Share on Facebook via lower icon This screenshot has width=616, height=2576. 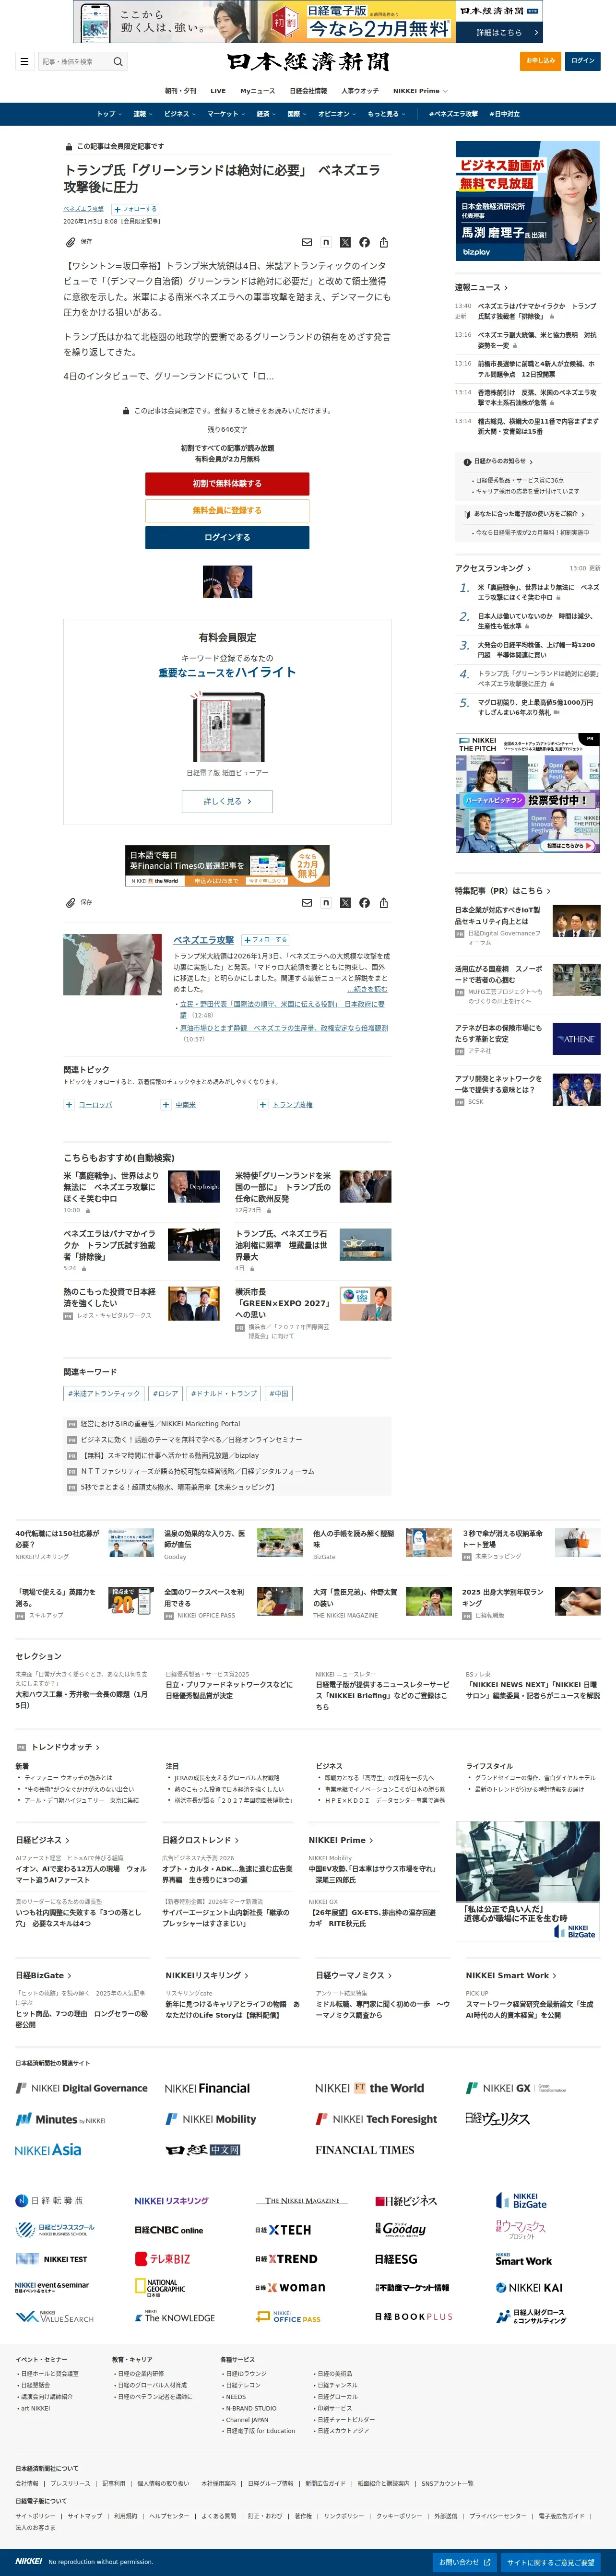pos(364,902)
